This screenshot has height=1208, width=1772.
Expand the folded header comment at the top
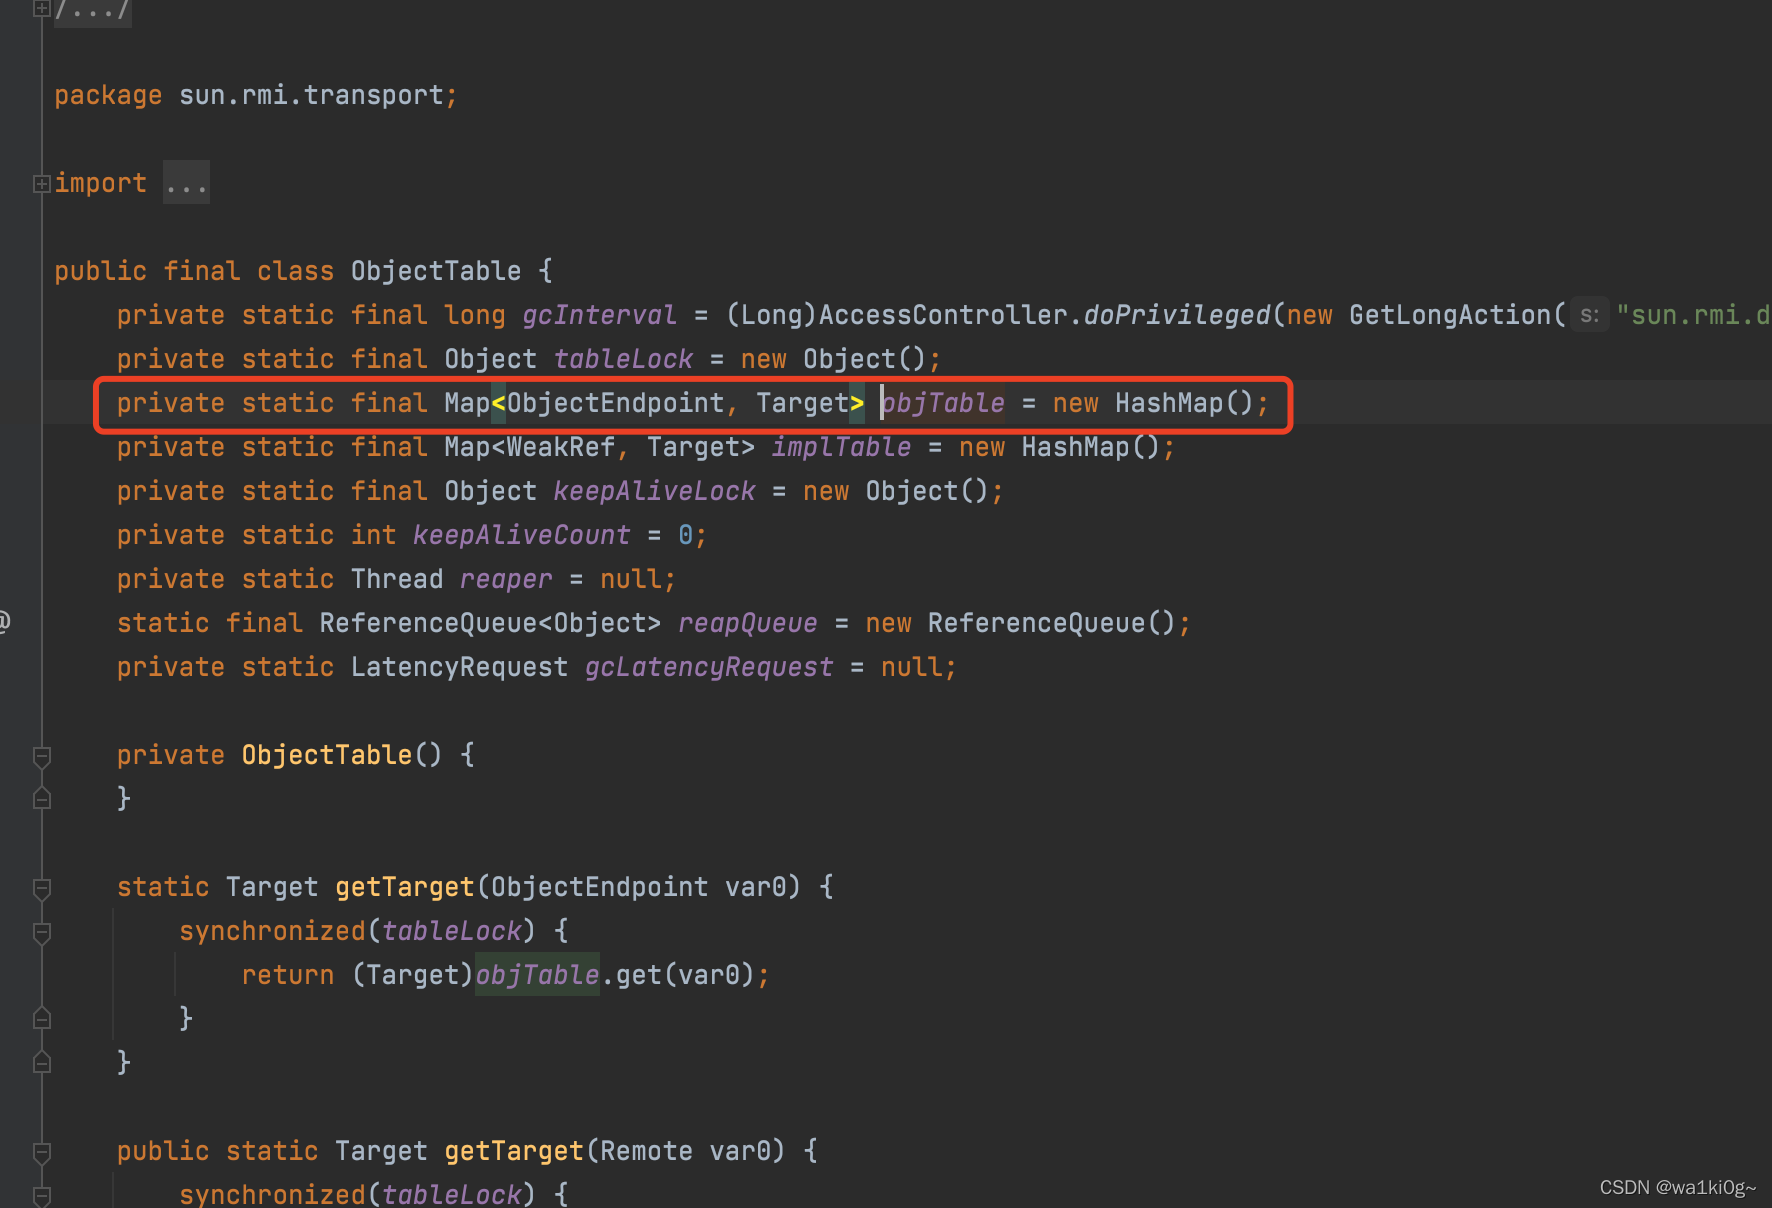pos(41,9)
